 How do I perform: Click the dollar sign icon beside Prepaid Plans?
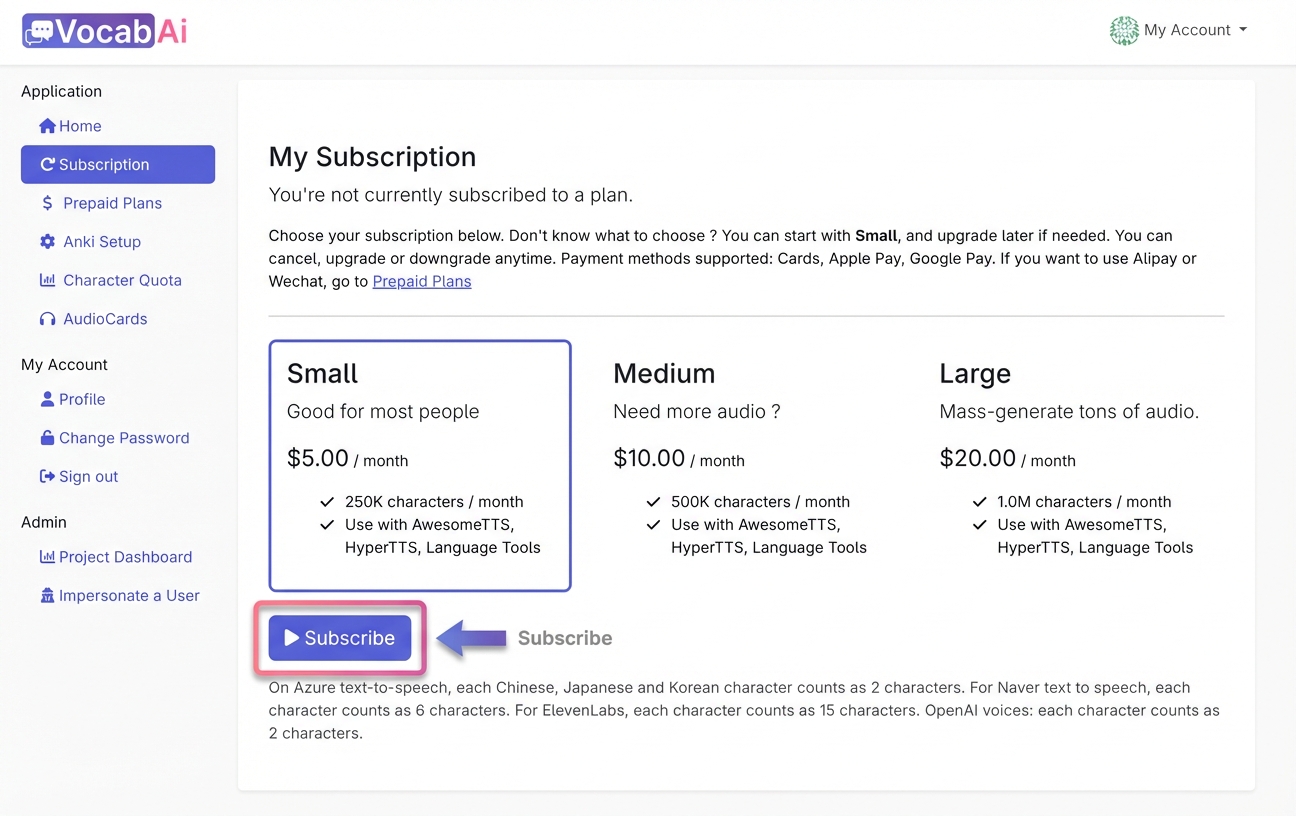(x=47, y=203)
